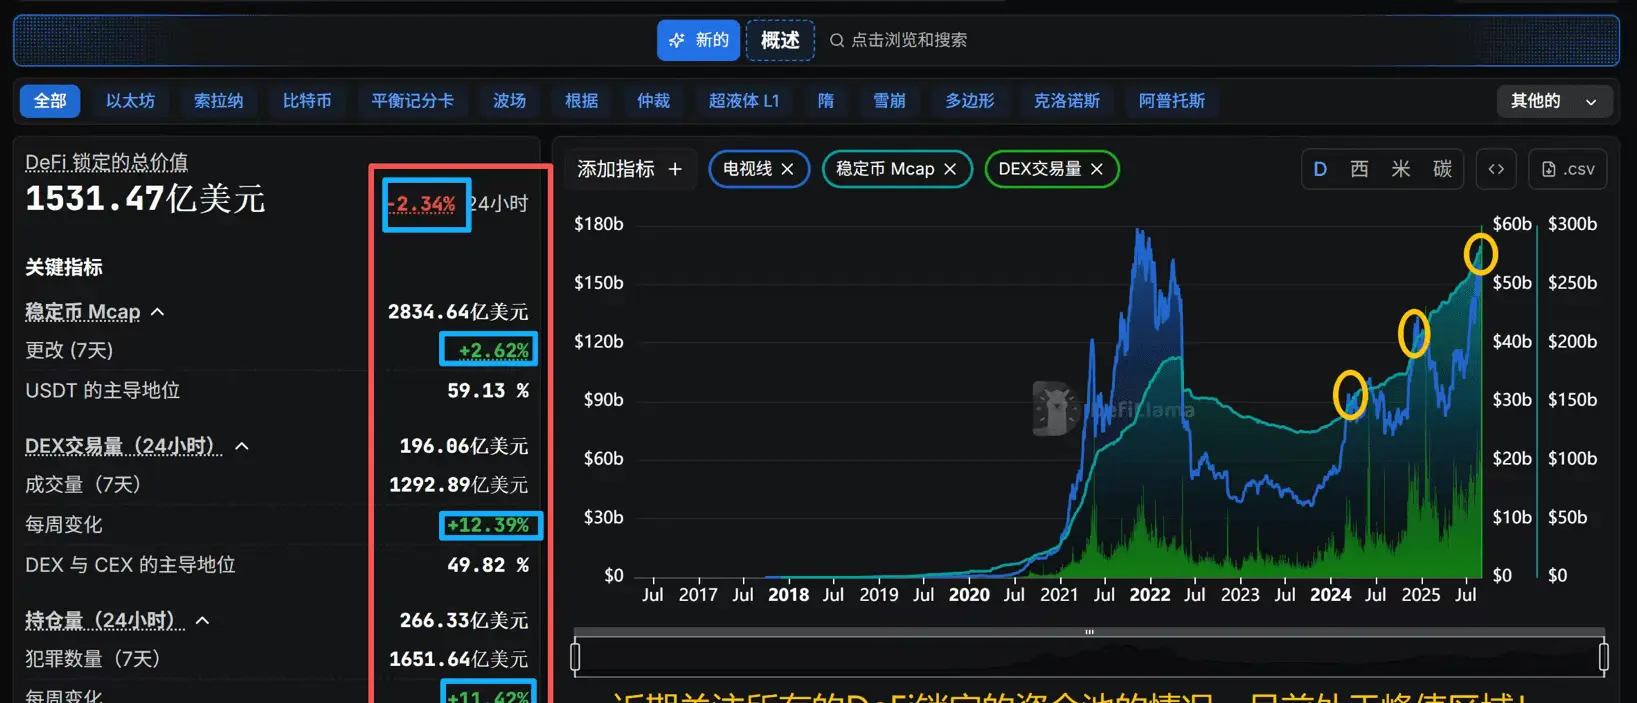Remove the 电视线 indicator chip
This screenshot has width=1637, height=703.
pos(787,169)
